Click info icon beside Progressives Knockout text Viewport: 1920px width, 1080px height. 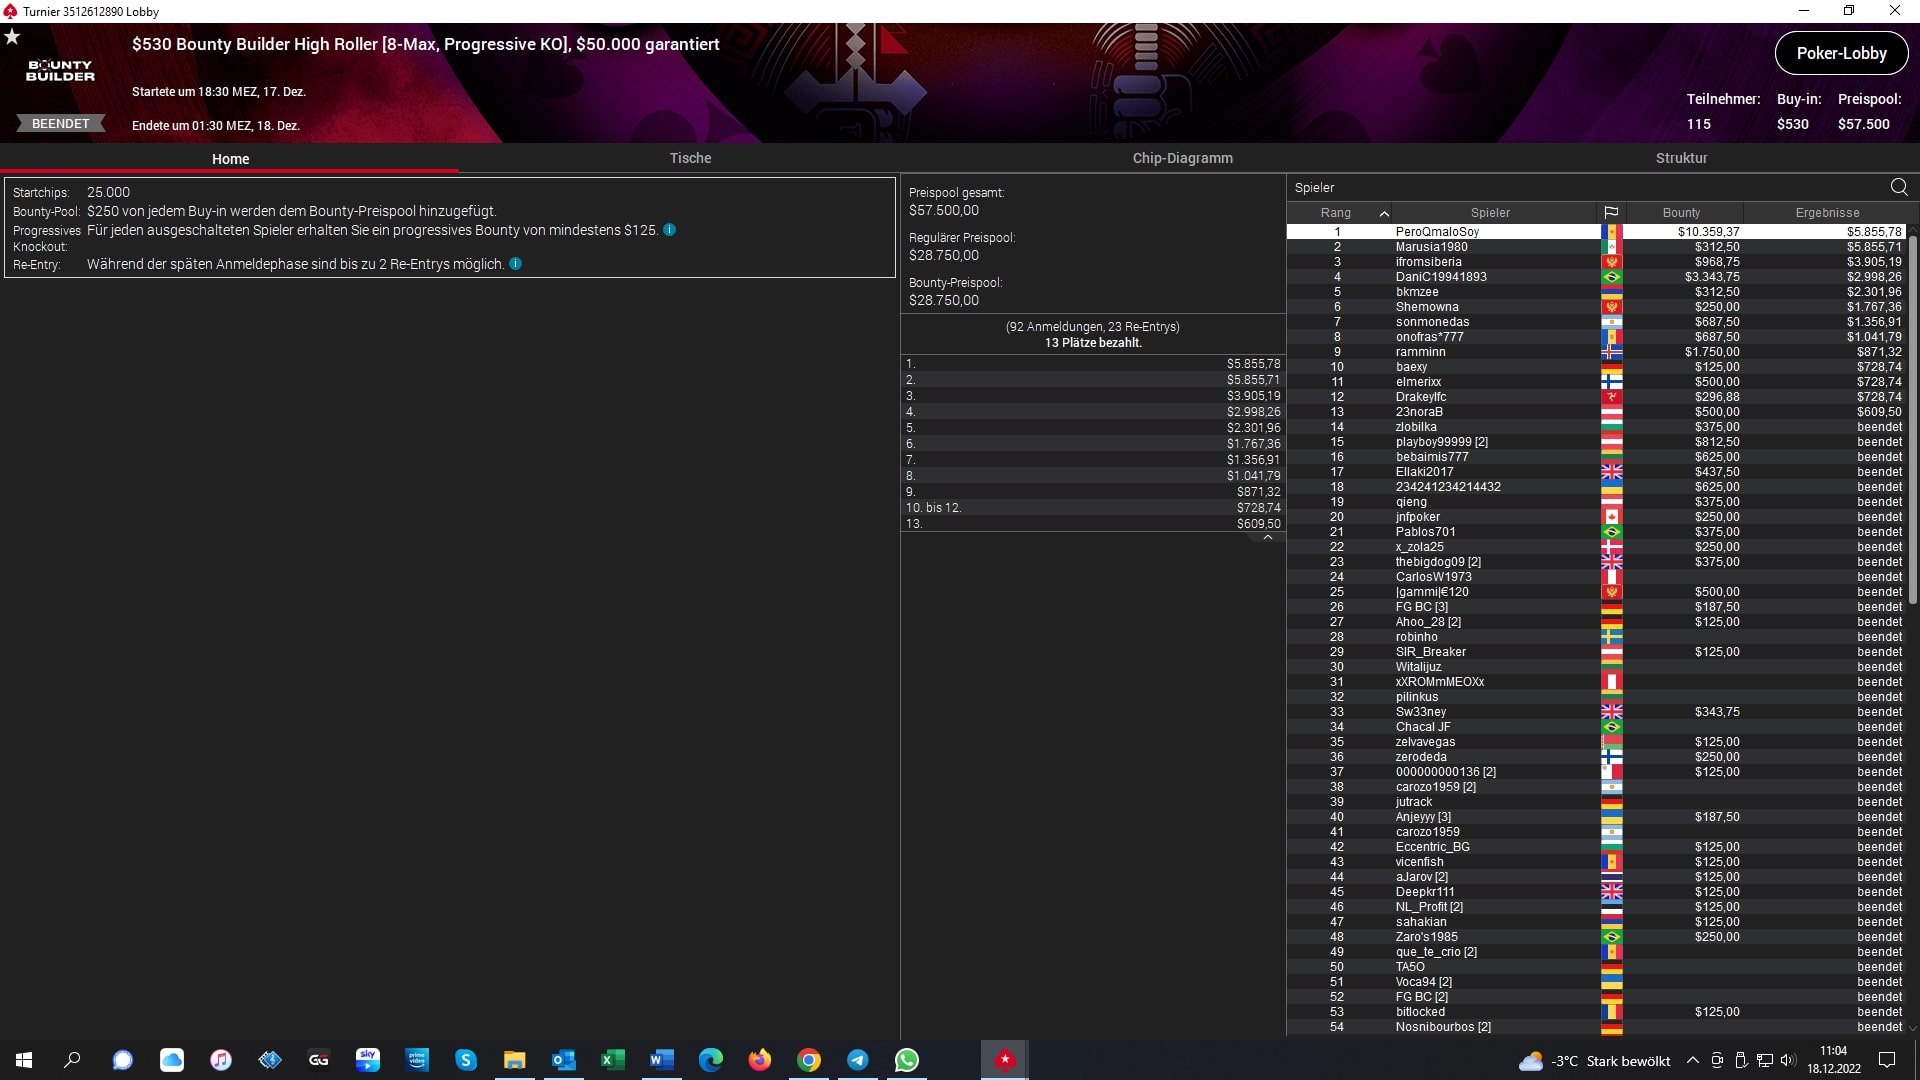(670, 230)
